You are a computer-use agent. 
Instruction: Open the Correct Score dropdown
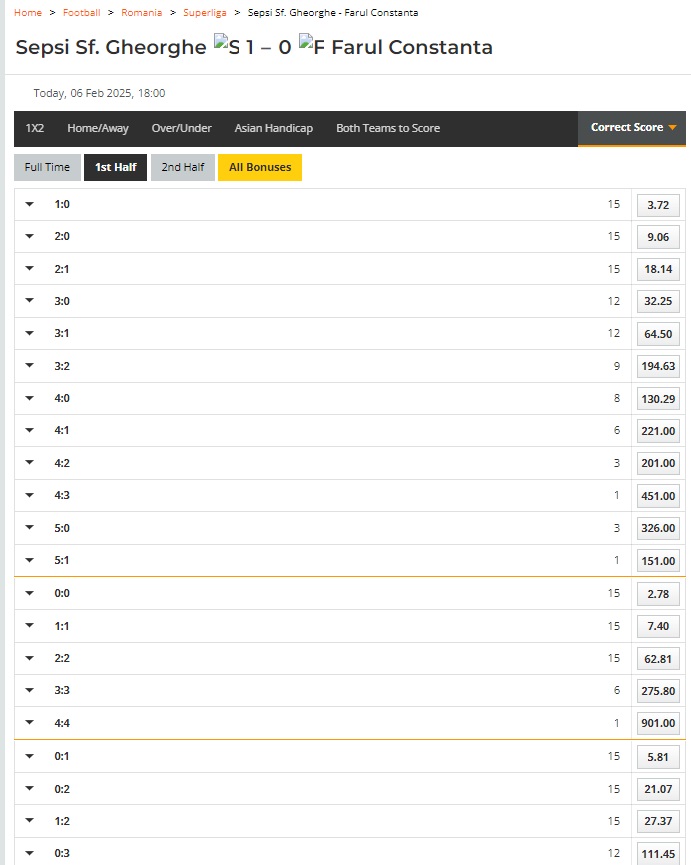pyautogui.click(x=632, y=128)
